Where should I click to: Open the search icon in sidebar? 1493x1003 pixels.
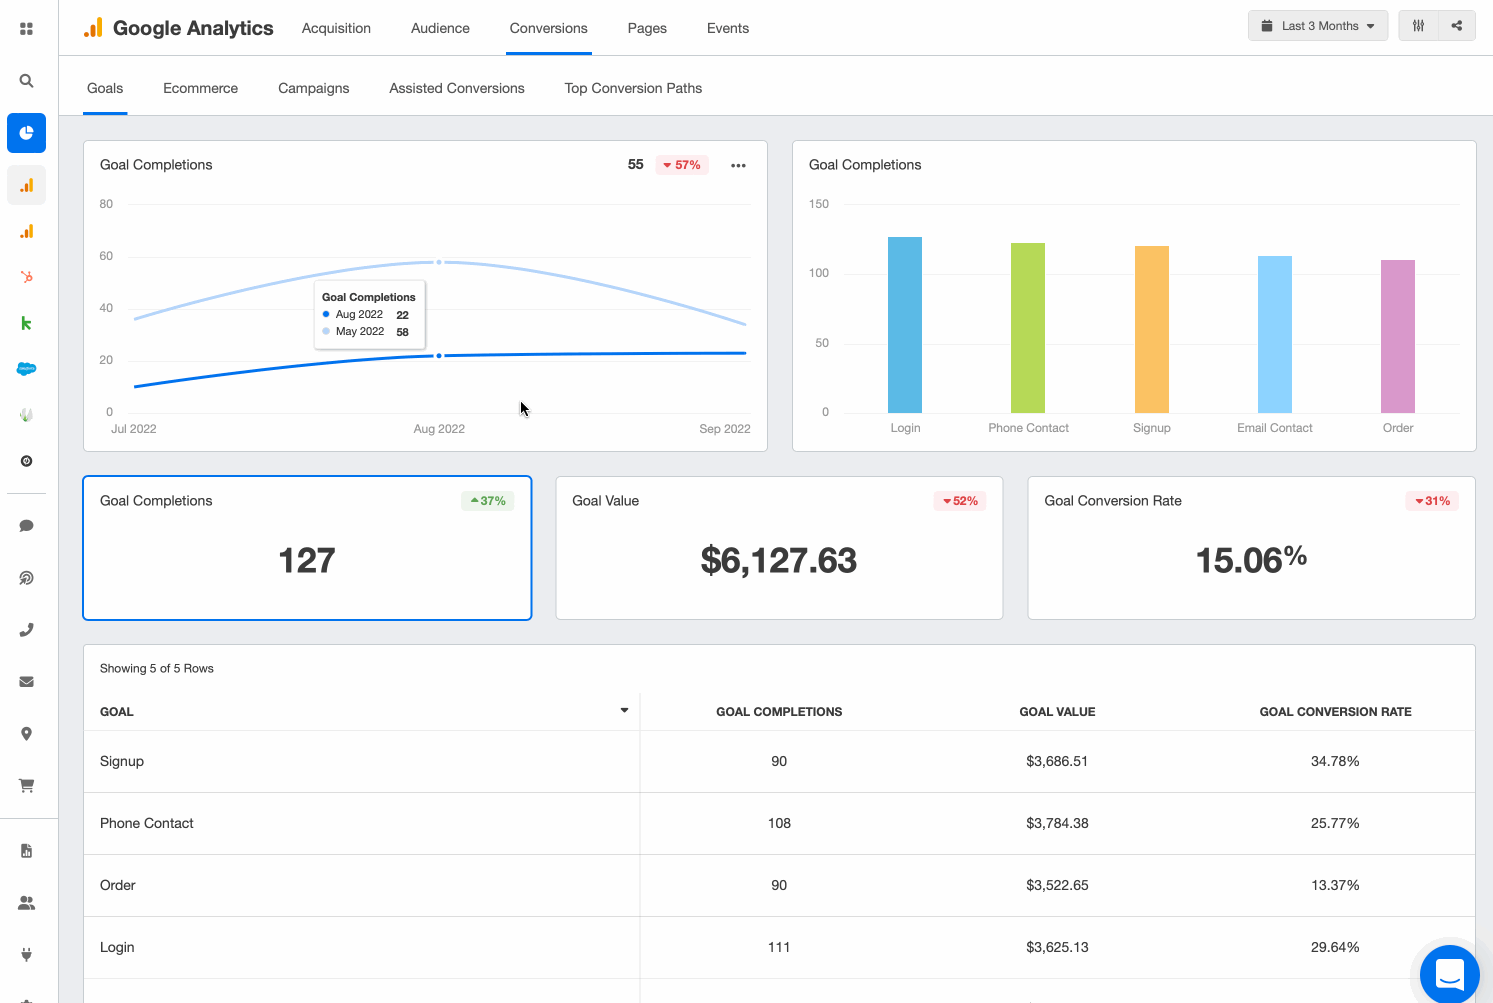tap(27, 81)
